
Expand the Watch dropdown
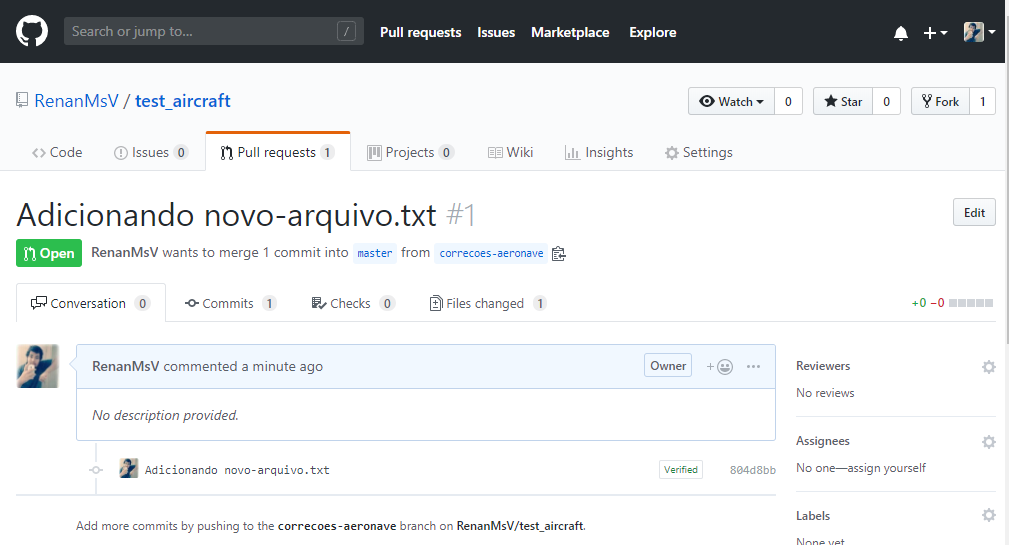pos(731,101)
